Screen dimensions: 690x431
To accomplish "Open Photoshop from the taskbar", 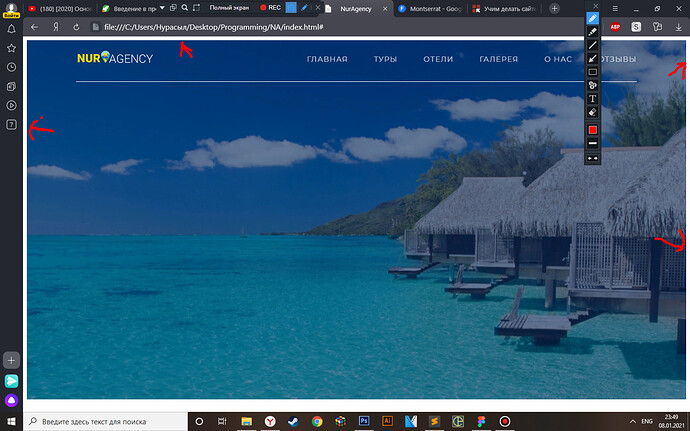I will pos(363,421).
